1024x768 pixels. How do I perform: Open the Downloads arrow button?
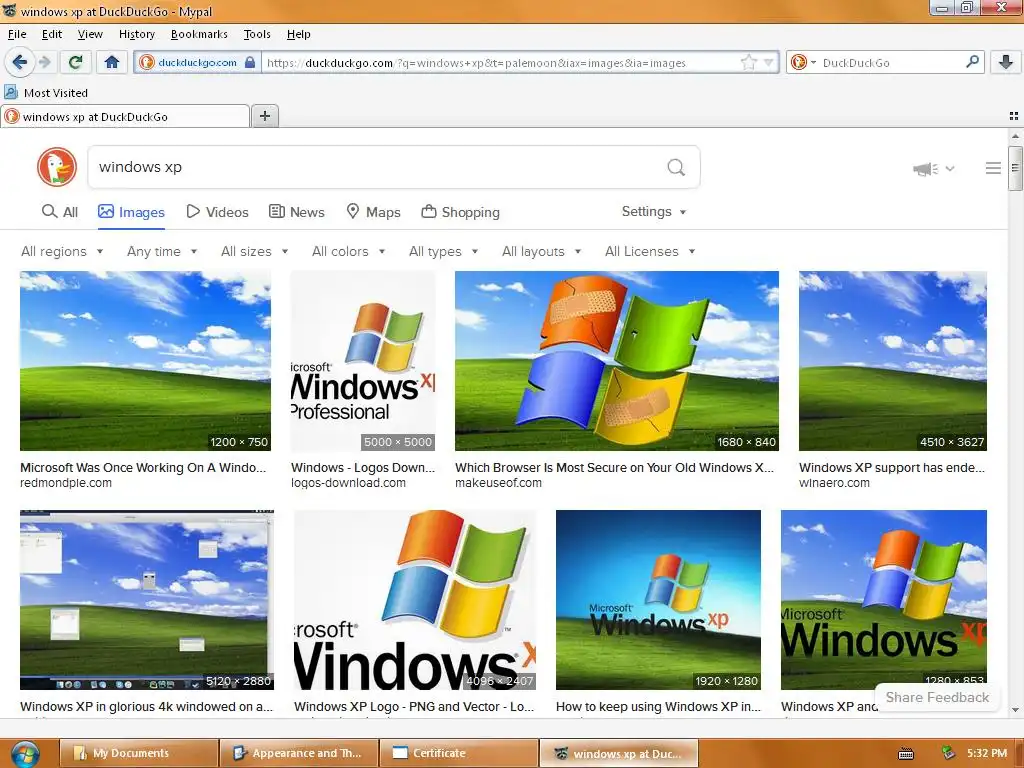(x=1006, y=62)
